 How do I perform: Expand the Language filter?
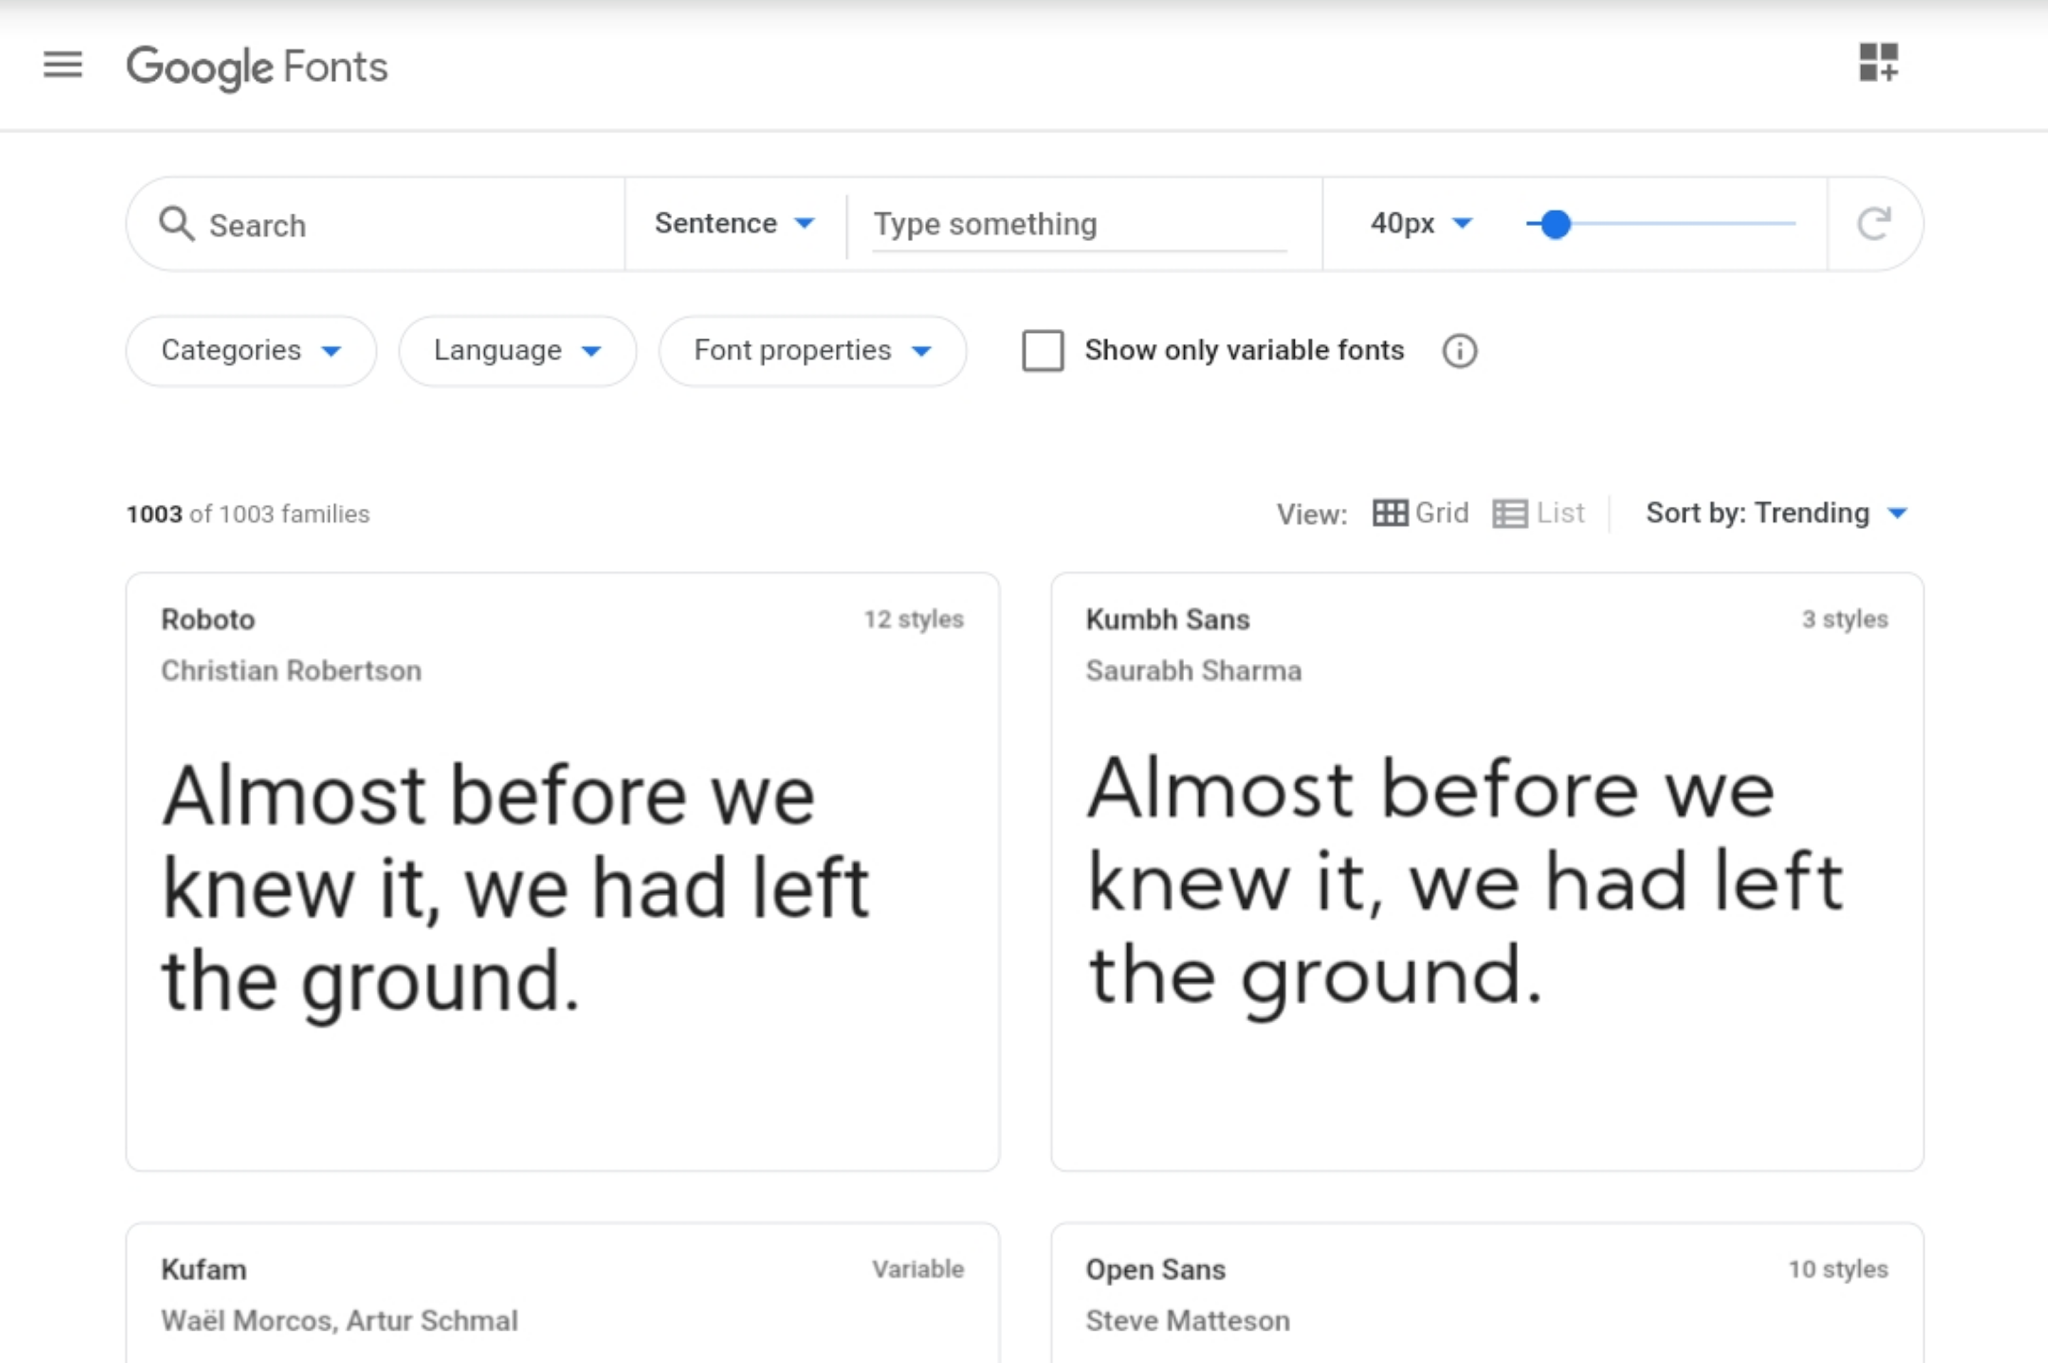click(517, 351)
